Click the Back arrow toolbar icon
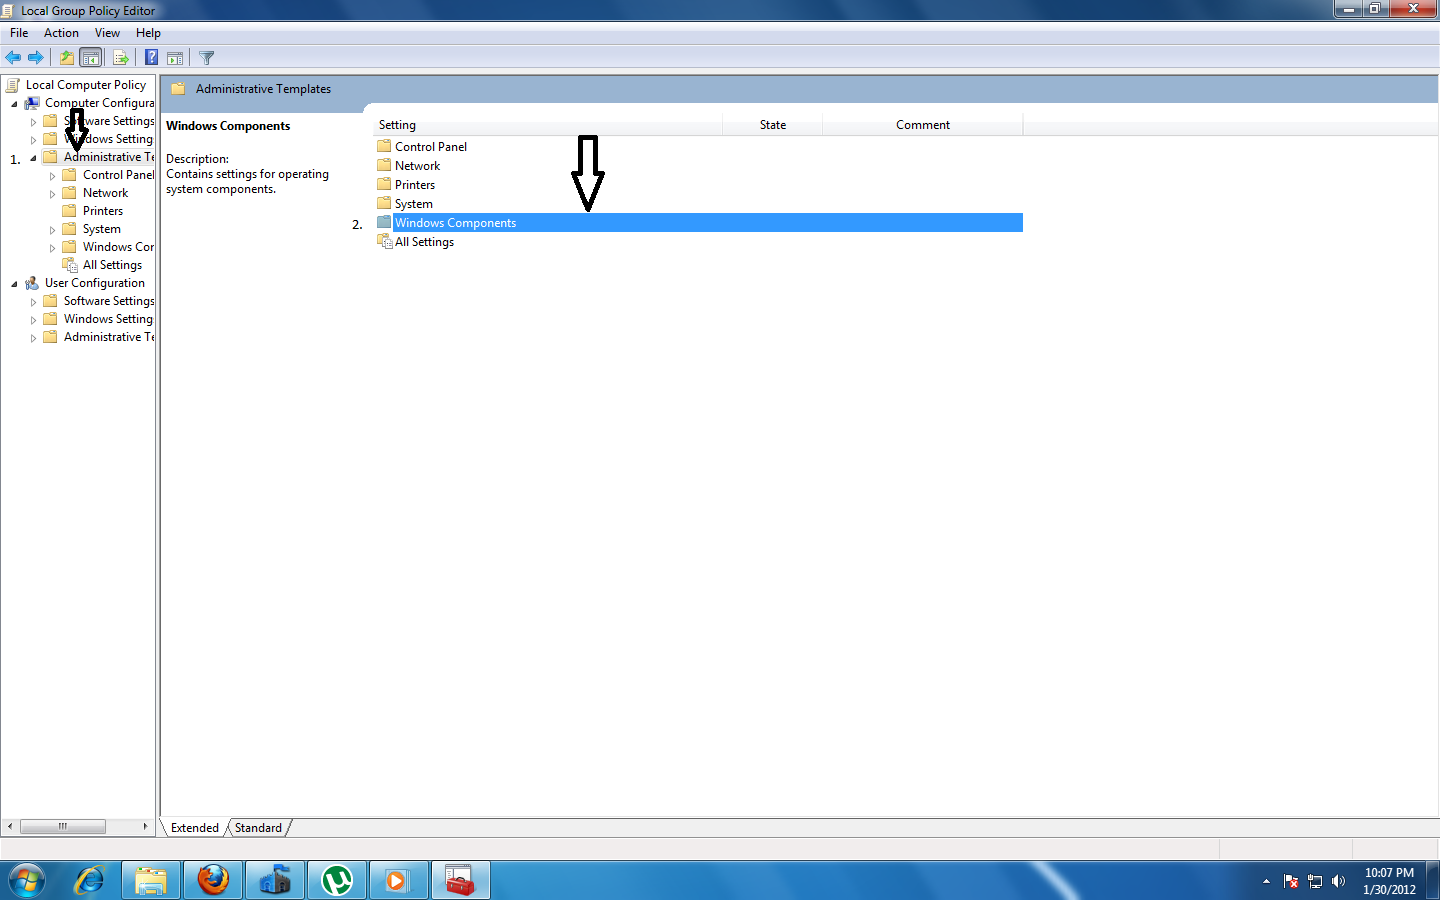Screen dimensions: 1440x900 13,58
